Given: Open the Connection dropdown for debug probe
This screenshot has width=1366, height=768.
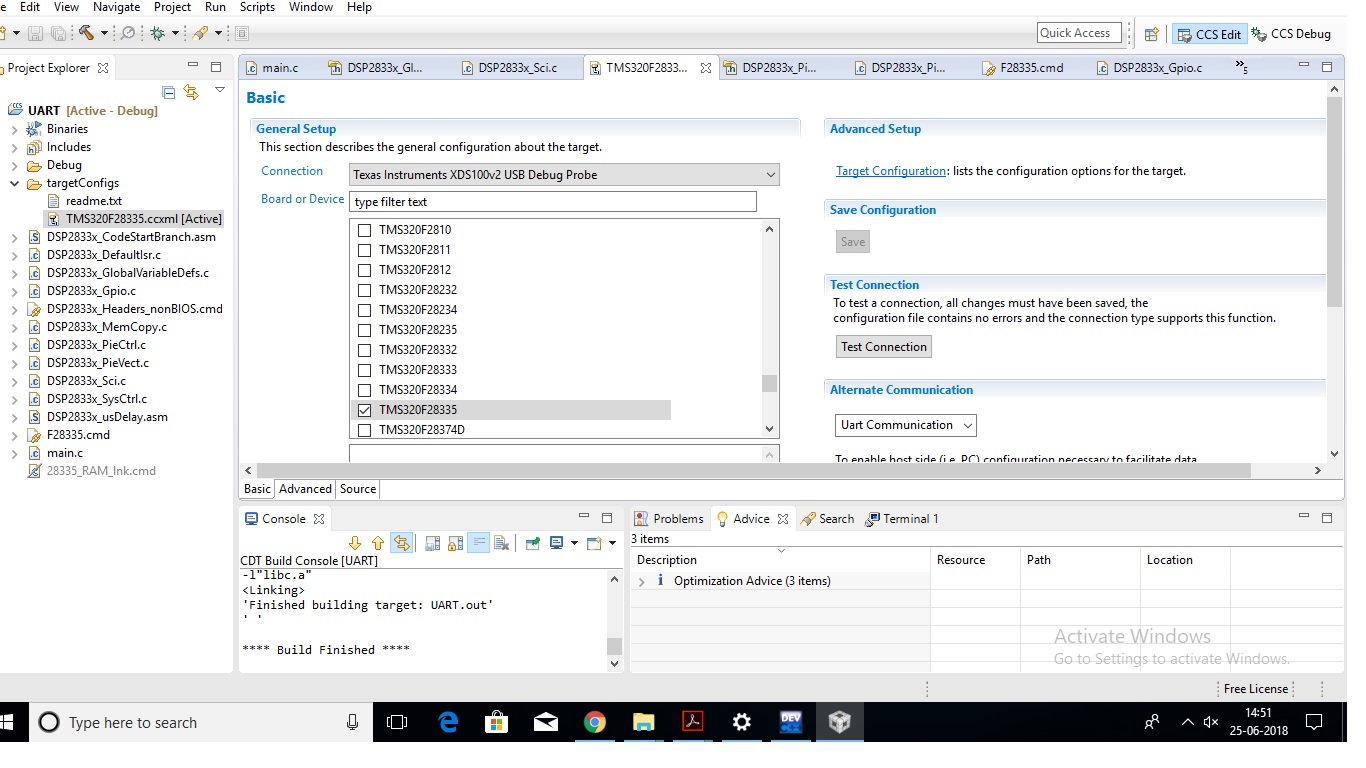Looking at the screenshot, I should tap(564, 175).
